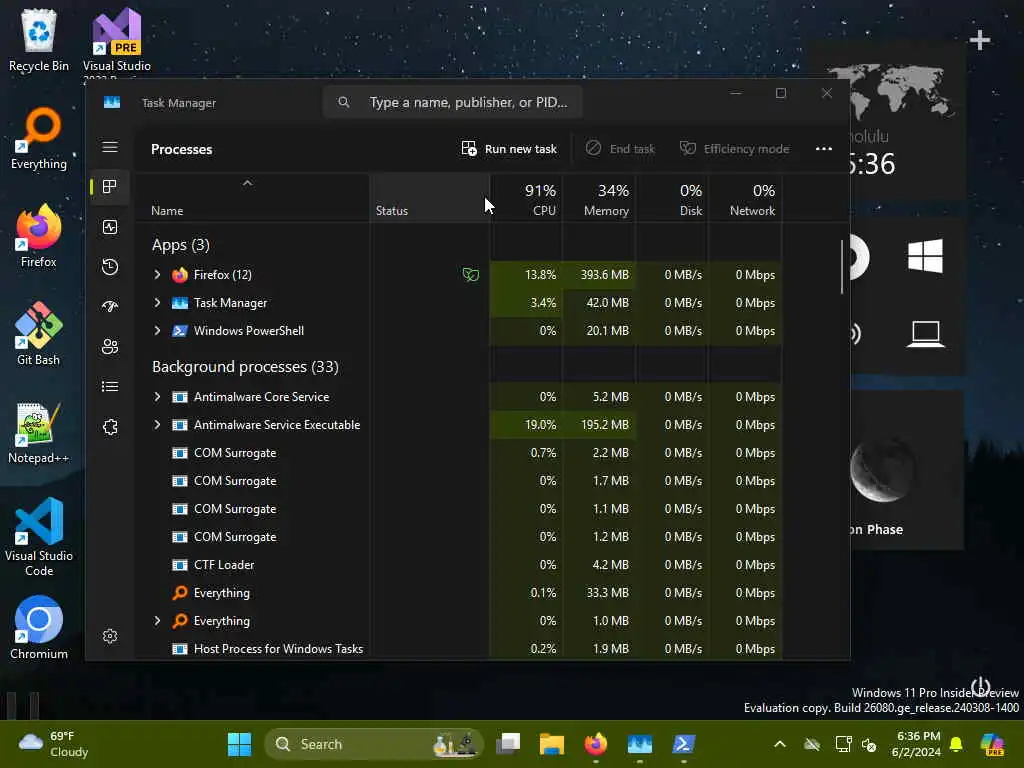Image resolution: width=1024 pixels, height=768 pixels.
Task: Click the taskbar Search box
Action: 374,744
